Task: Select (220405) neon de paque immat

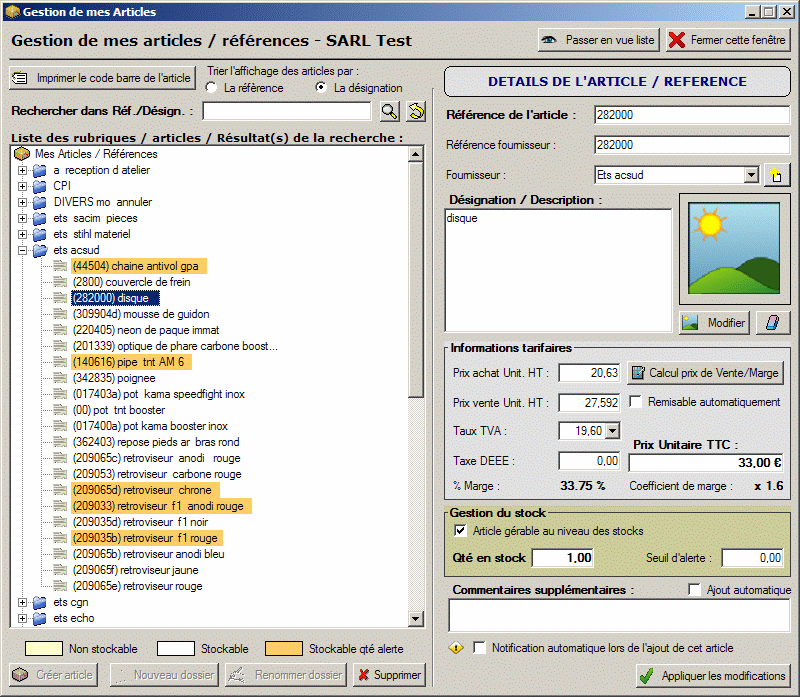Action: coord(146,330)
